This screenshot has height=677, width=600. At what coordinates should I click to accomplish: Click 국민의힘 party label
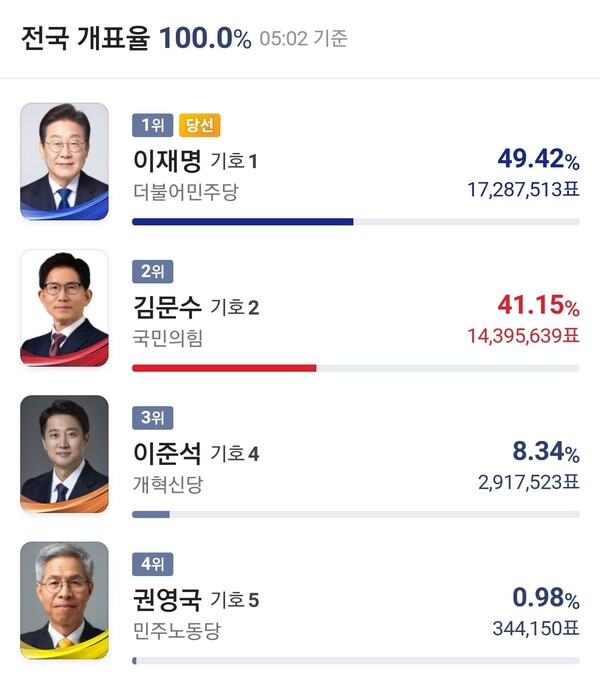(x=167, y=338)
